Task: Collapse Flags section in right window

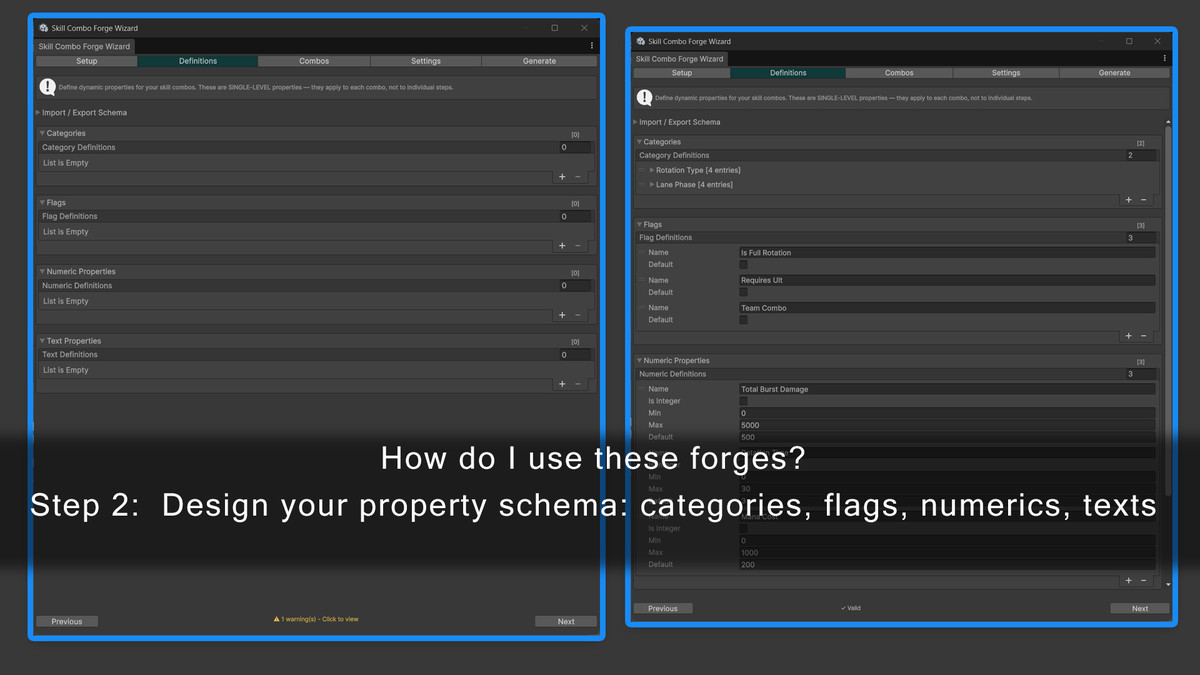Action: pos(639,225)
